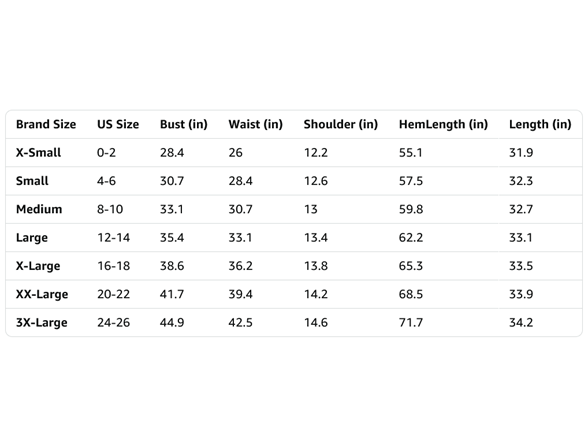Select the 26 waist value
Screen dimensions: 588x441
pos(236,153)
